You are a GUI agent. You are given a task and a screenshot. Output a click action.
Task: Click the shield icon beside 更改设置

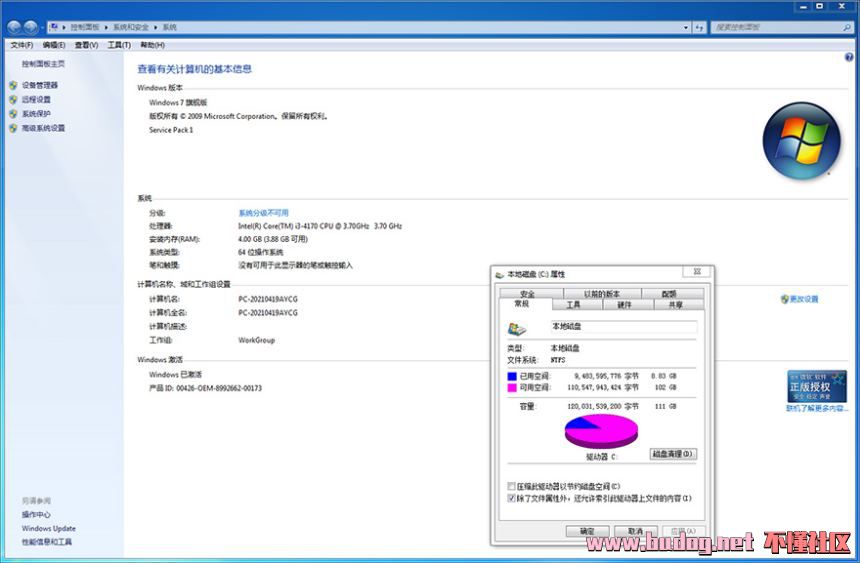point(784,299)
